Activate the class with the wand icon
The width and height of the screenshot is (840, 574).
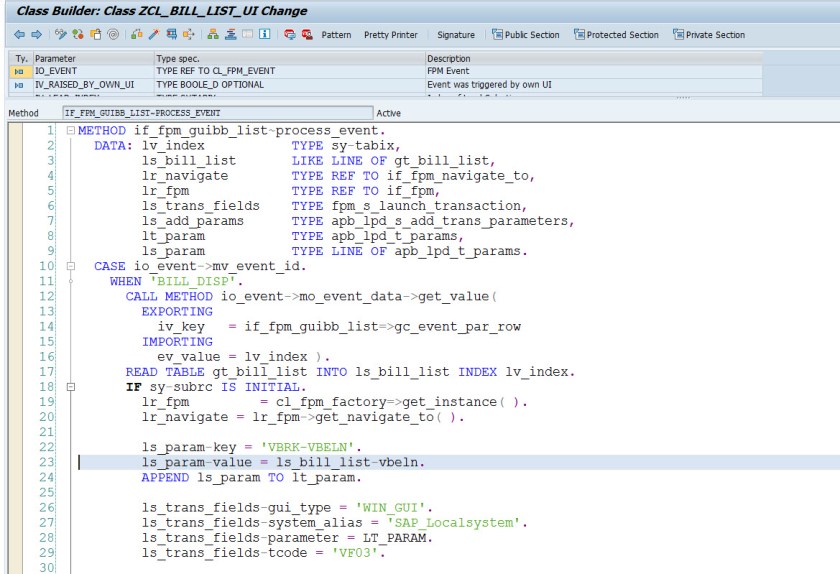154,35
